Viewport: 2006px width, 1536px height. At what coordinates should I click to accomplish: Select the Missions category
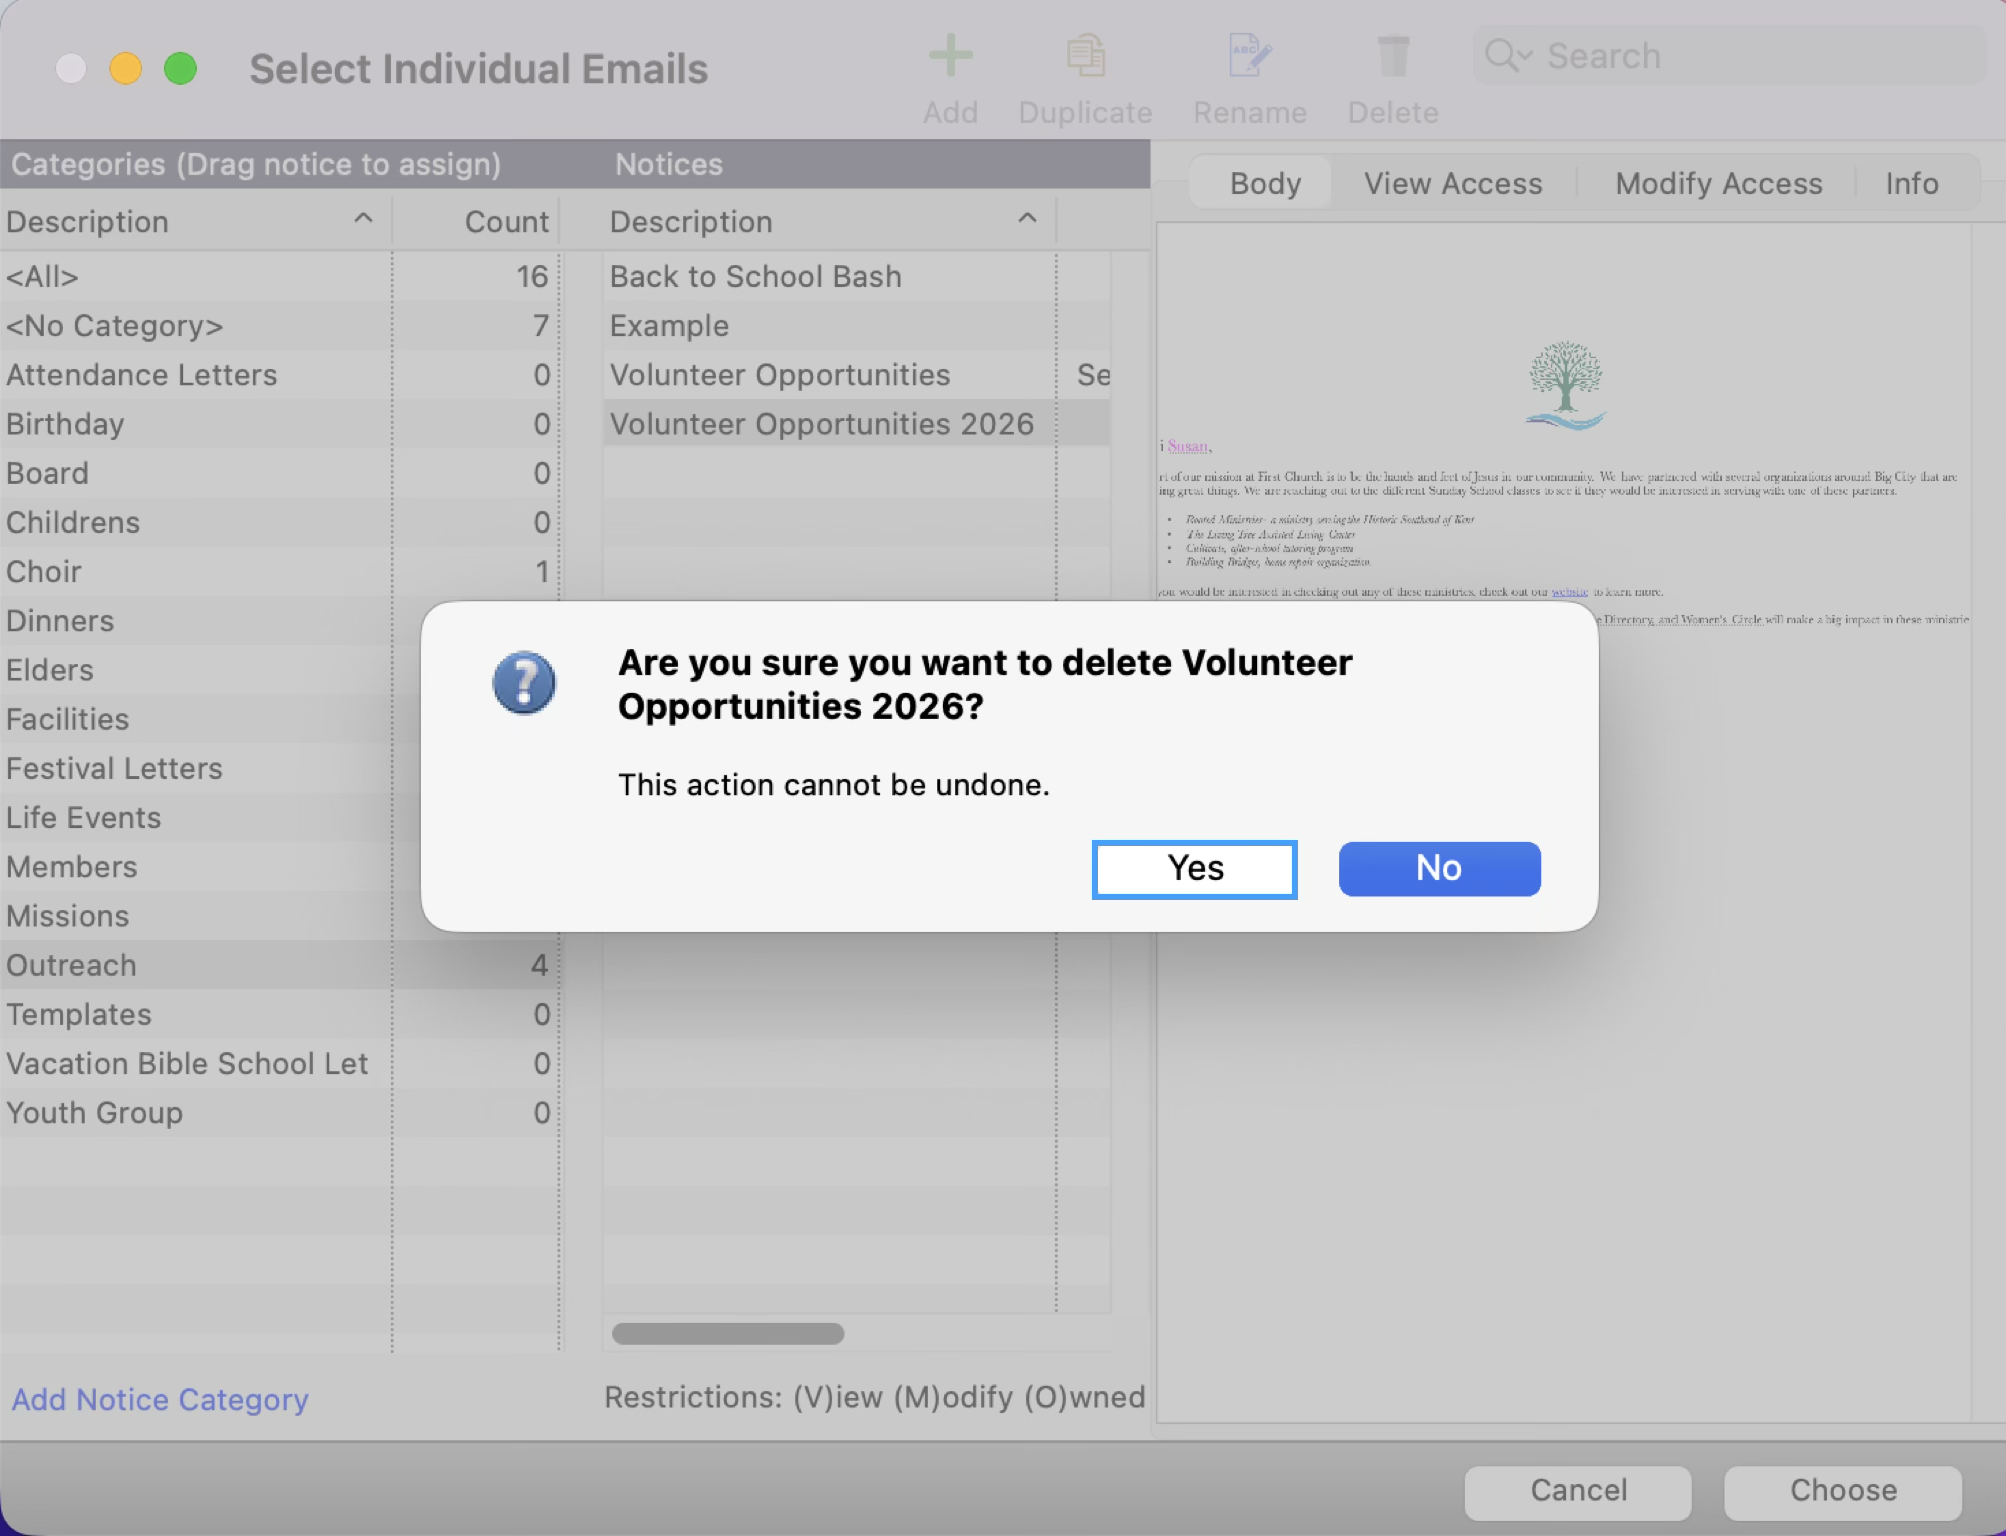210,916
